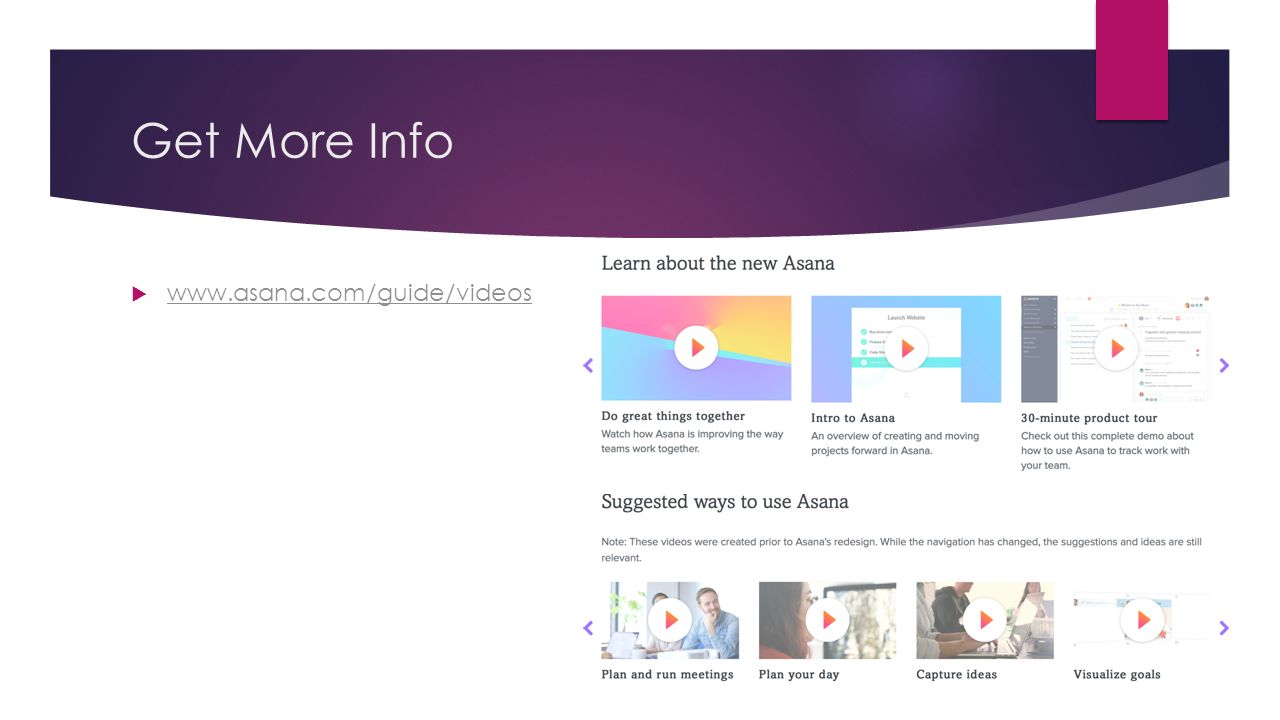Play the "Intro to Asana" video
The width and height of the screenshot is (1280, 720).
[x=906, y=348]
